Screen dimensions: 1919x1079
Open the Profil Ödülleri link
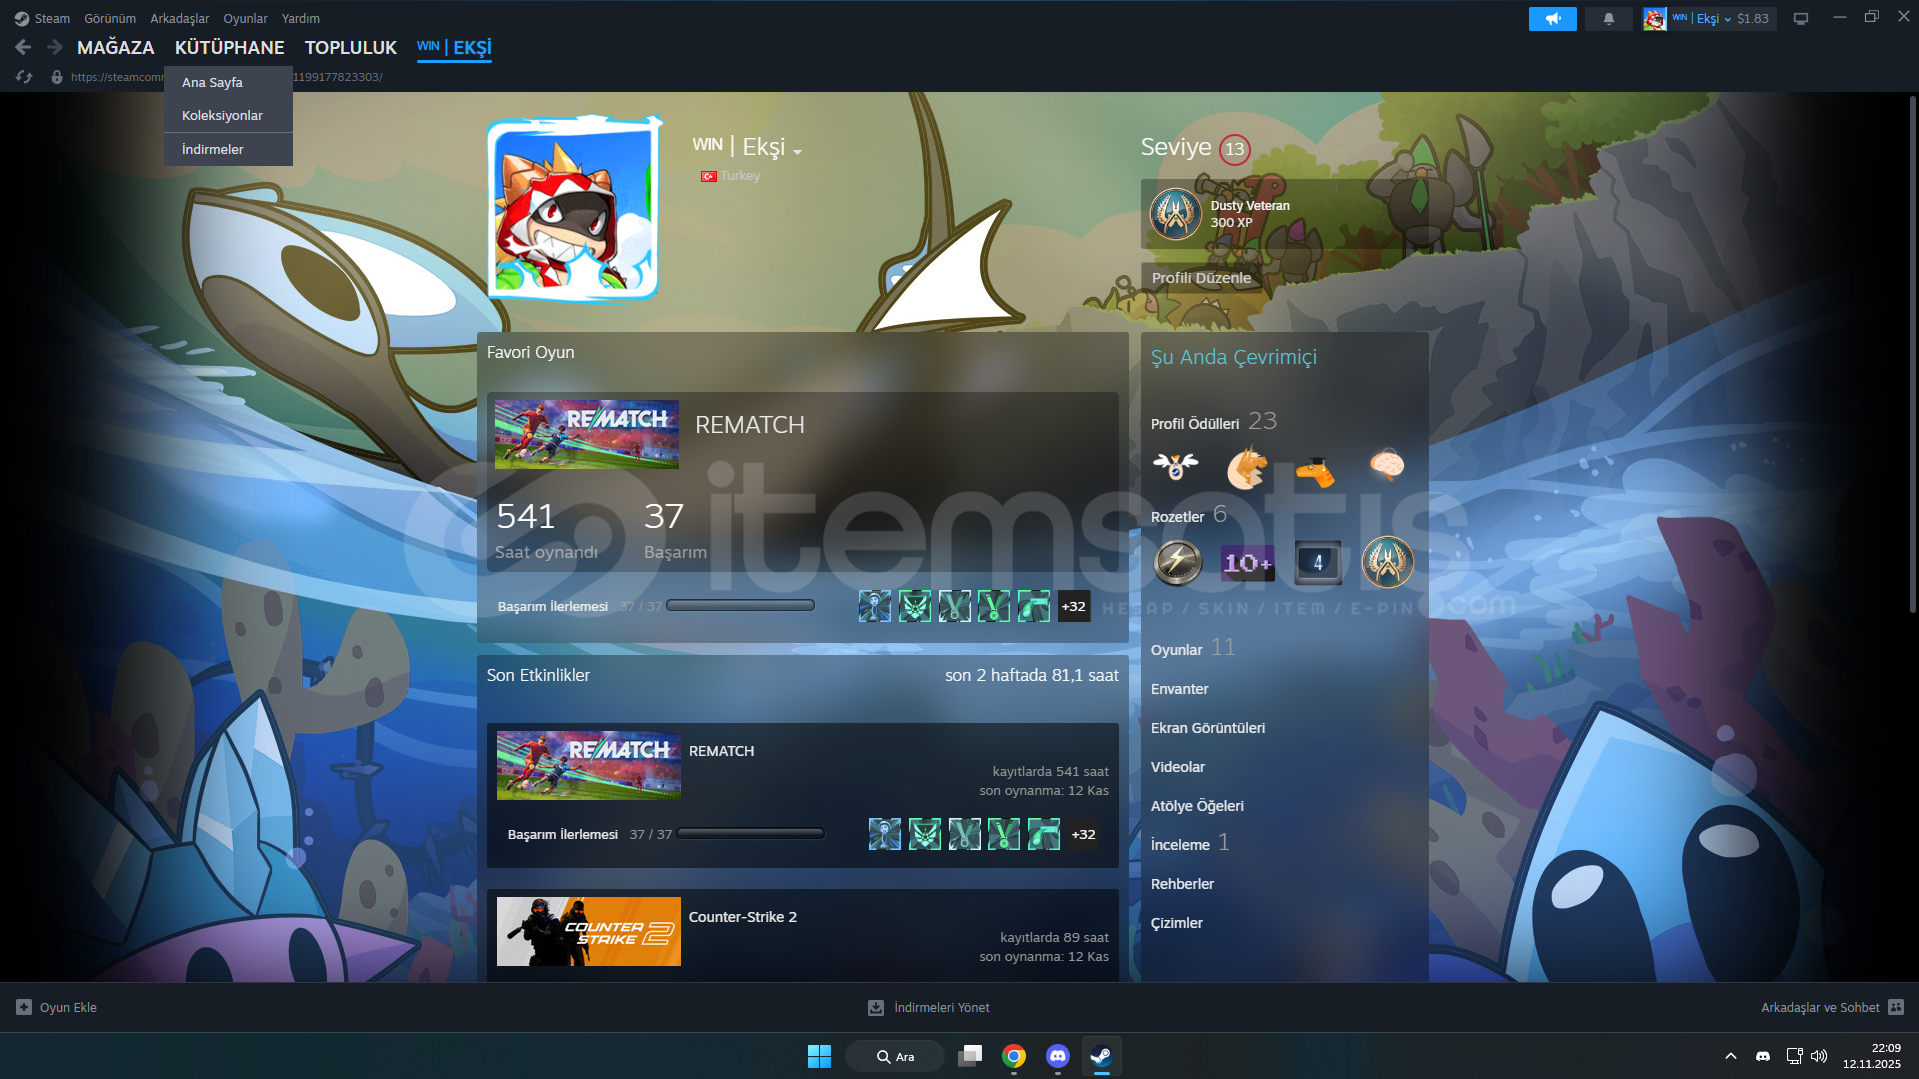1195,423
